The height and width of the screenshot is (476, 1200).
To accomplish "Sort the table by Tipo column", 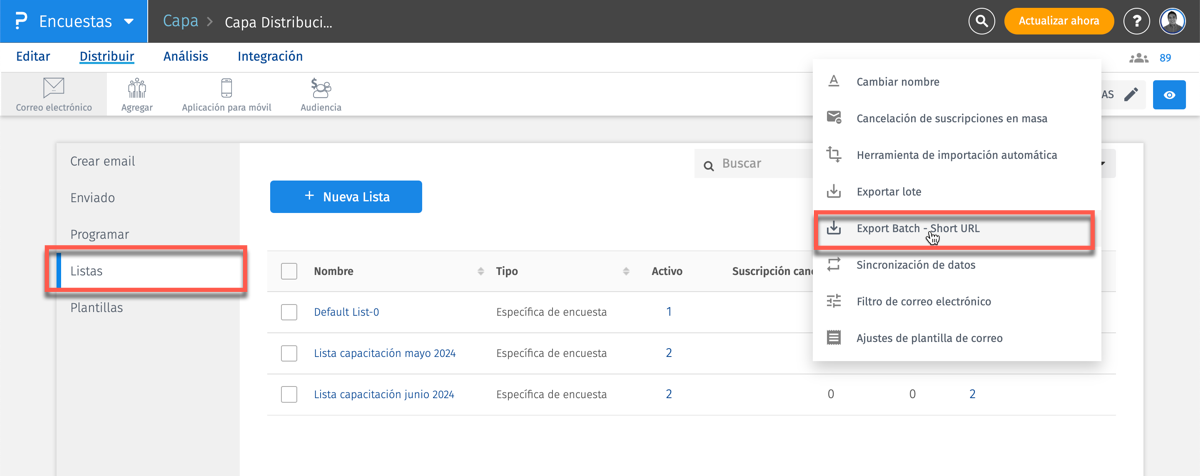I will [x=626, y=271].
